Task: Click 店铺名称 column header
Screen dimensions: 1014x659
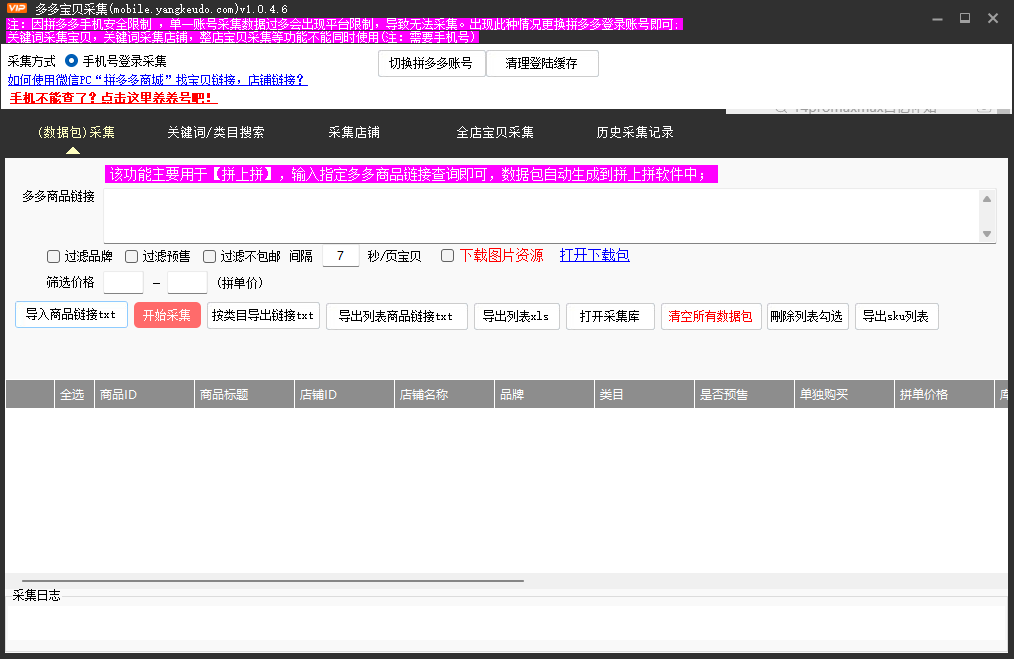Action: [x=444, y=394]
